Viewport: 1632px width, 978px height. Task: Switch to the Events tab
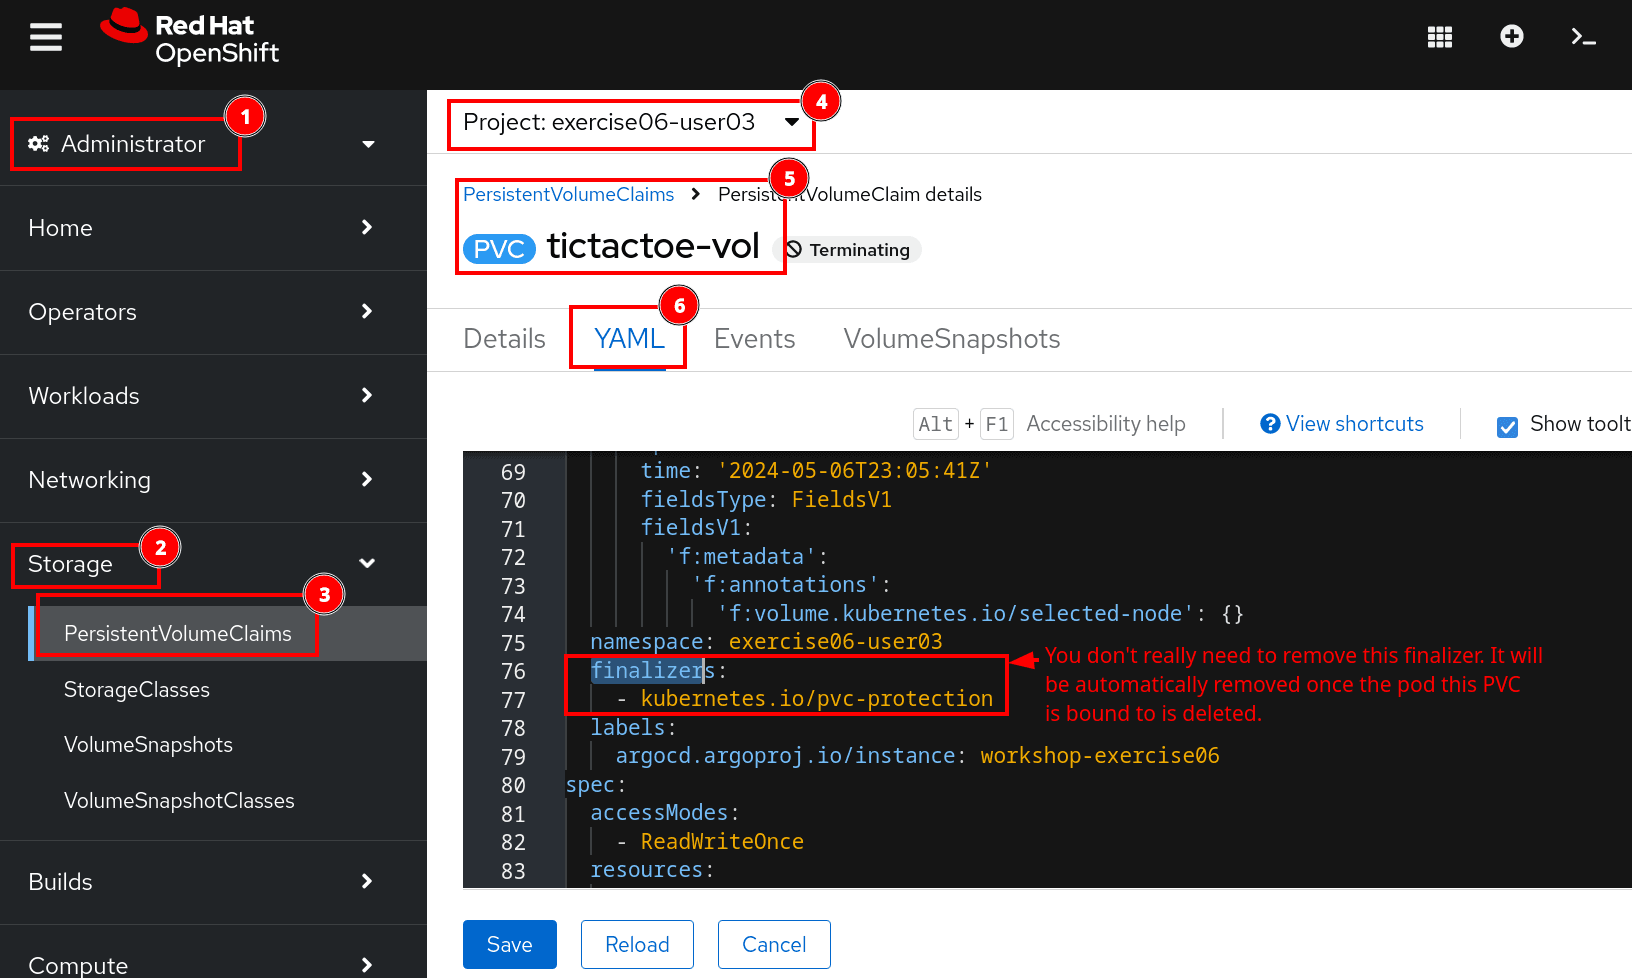point(754,339)
